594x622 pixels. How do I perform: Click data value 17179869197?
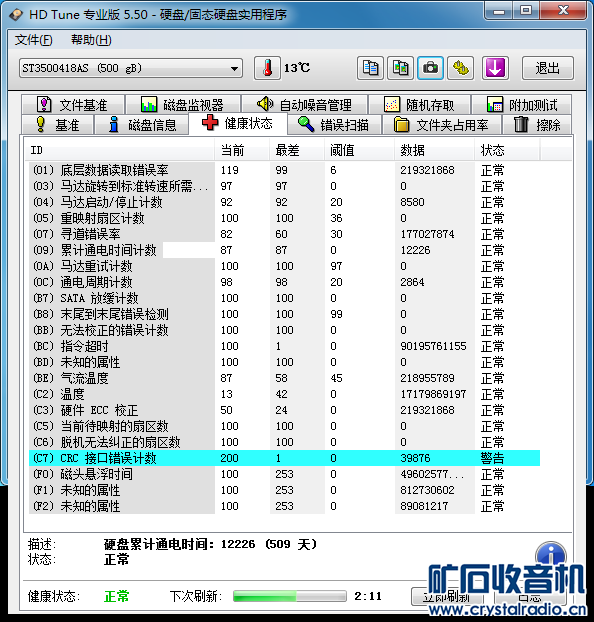point(433,394)
